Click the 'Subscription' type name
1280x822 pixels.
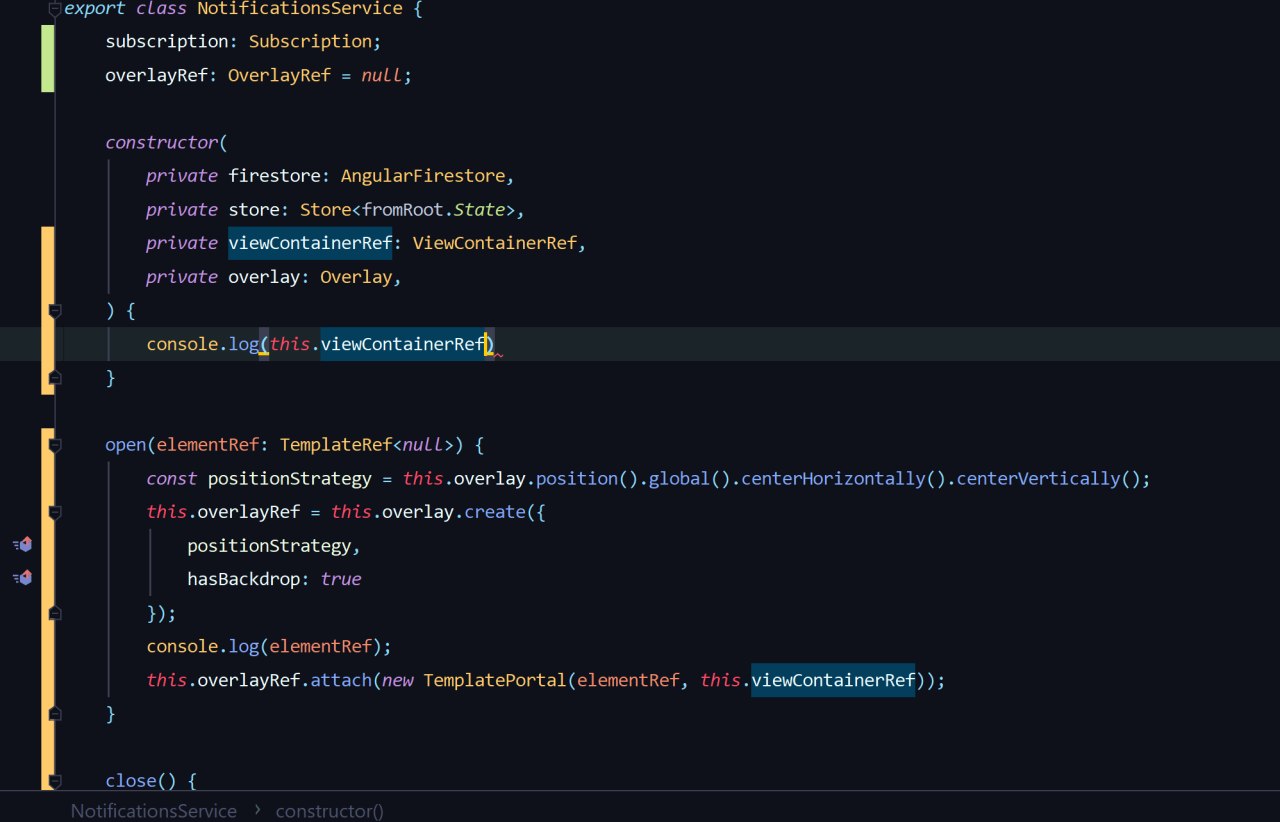[x=310, y=41]
